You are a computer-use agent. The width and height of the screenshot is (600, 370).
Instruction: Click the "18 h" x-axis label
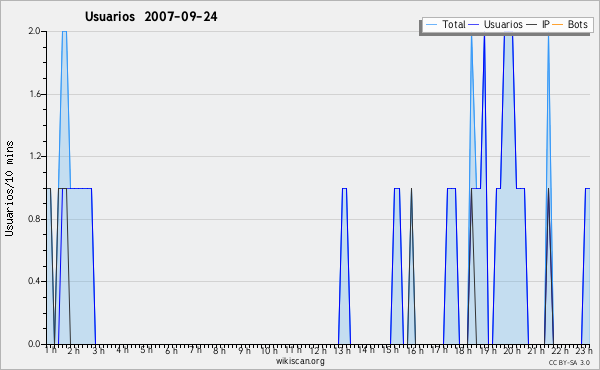[463, 350]
